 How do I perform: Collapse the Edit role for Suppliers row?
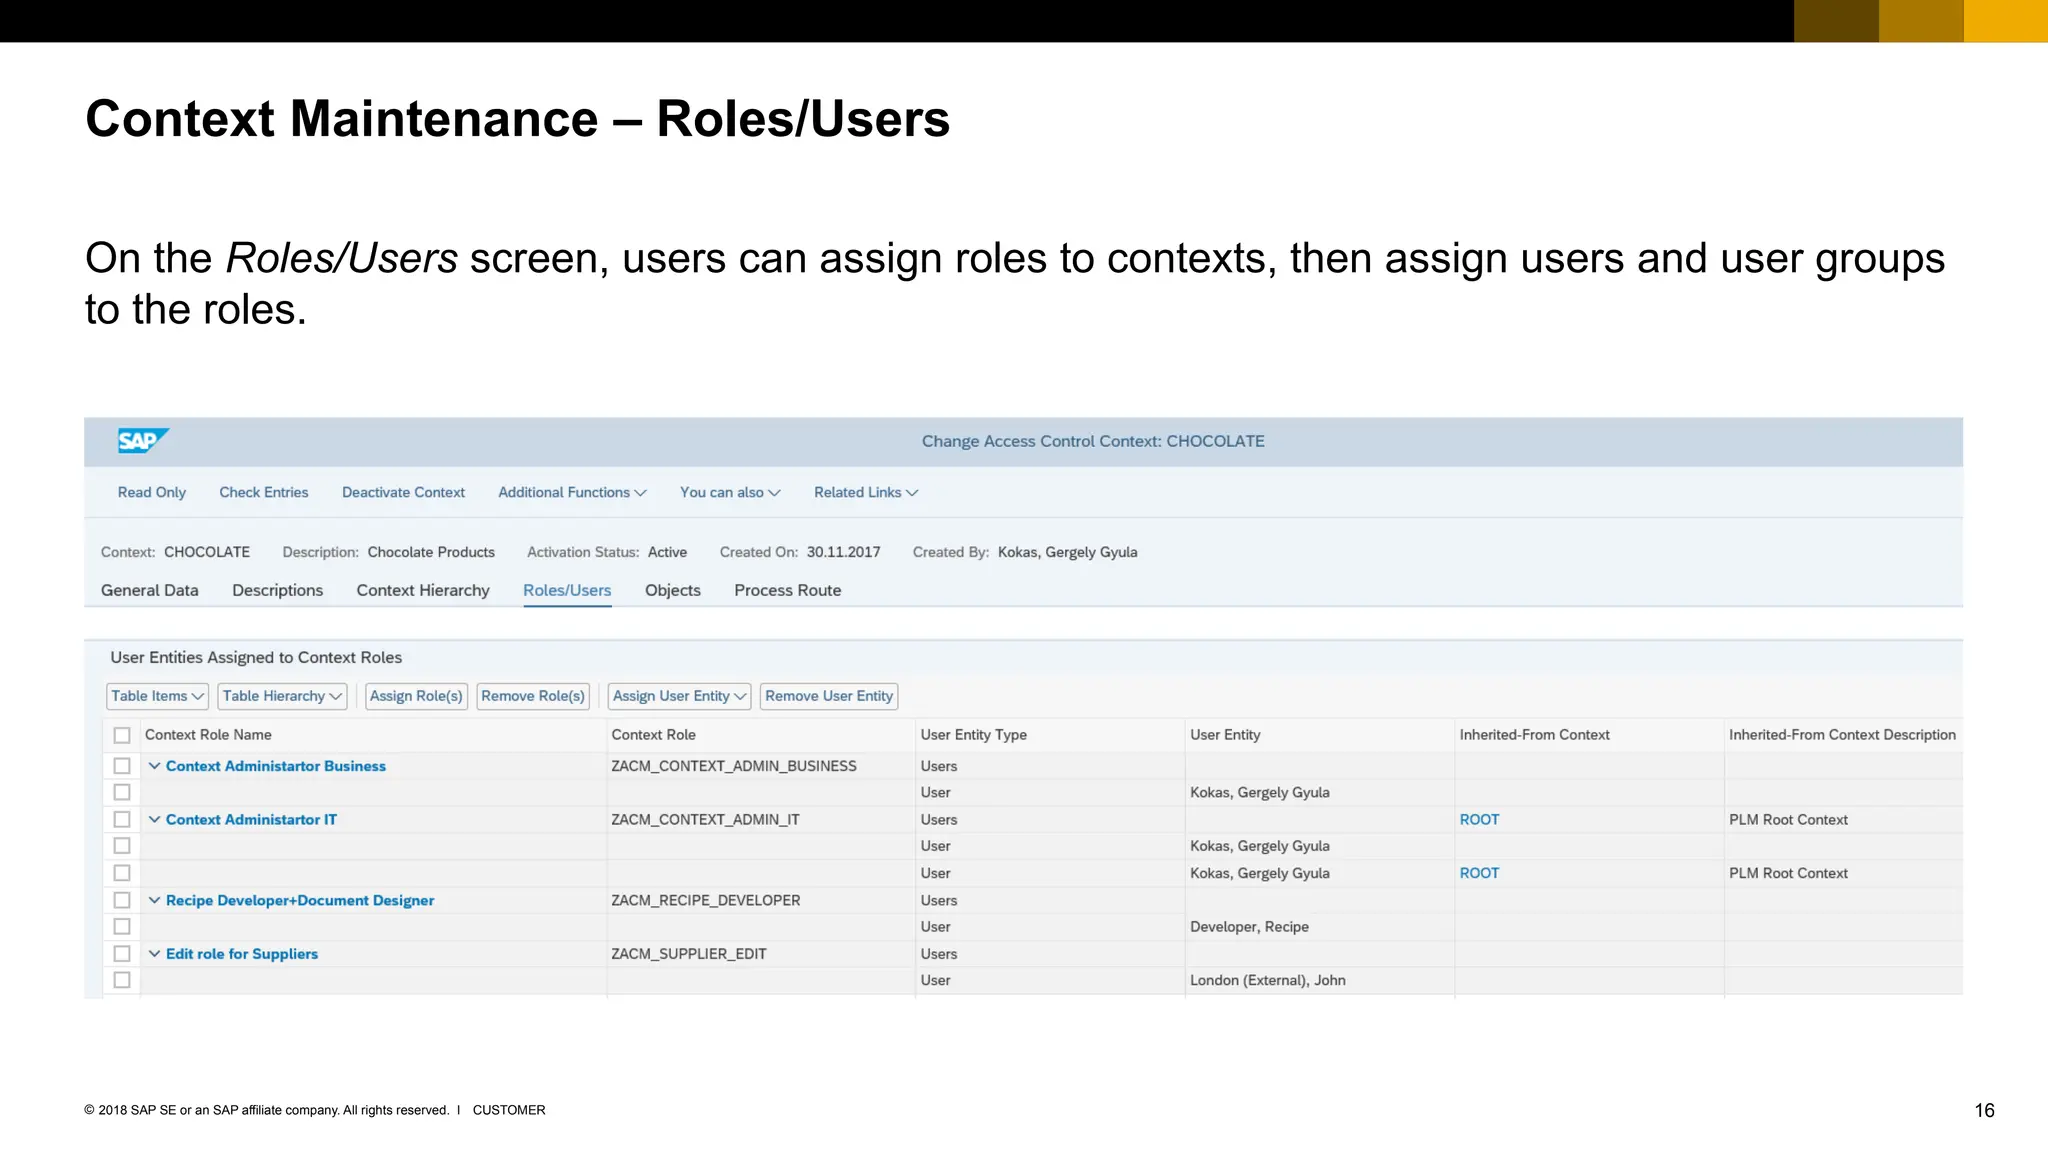154,954
